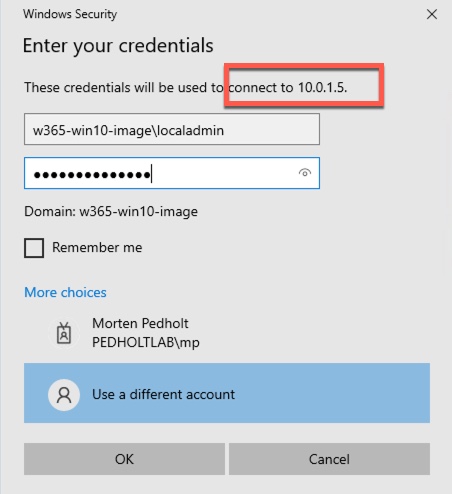Reveal the password with the eye icon
Viewport: 452px width, 494px height.
click(305, 173)
